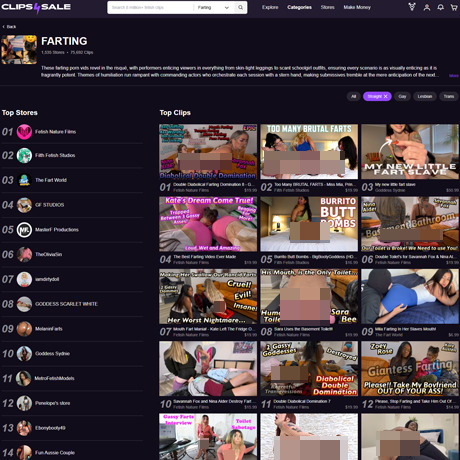Go back using the Back link

[9, 27]
